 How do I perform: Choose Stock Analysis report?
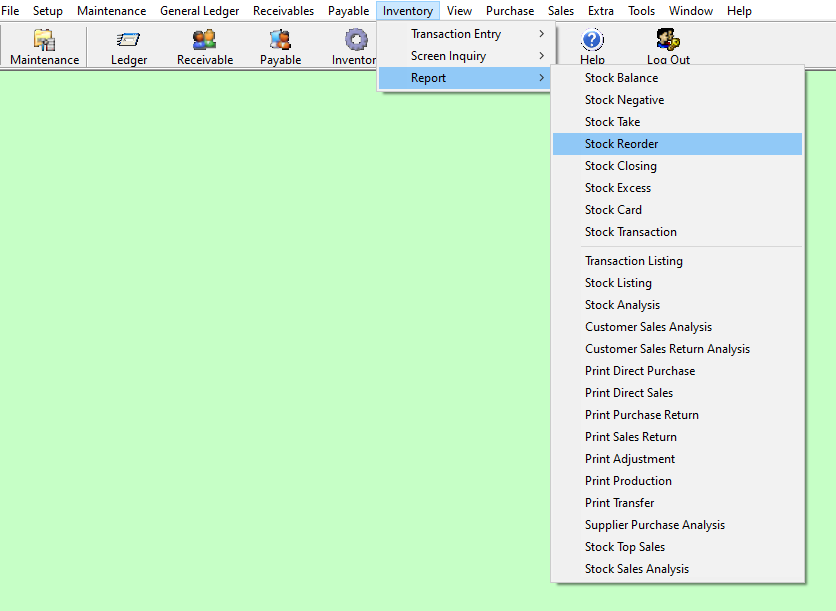(x=677, y=305)
